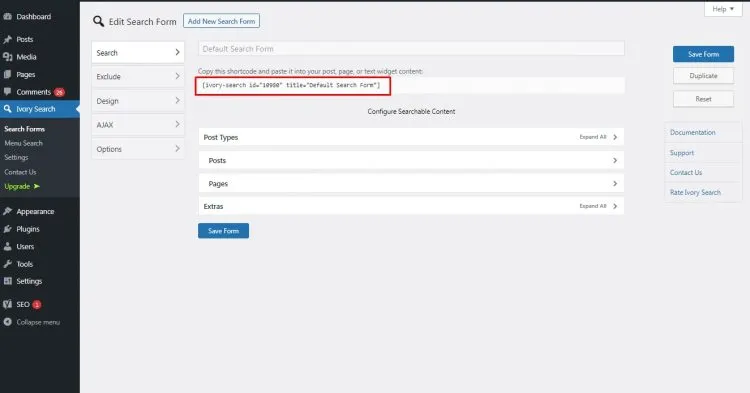Screen dimensions: 750x393
Task: Click magnifier icon beside Edit Search Form
Action: pos(99,22)
